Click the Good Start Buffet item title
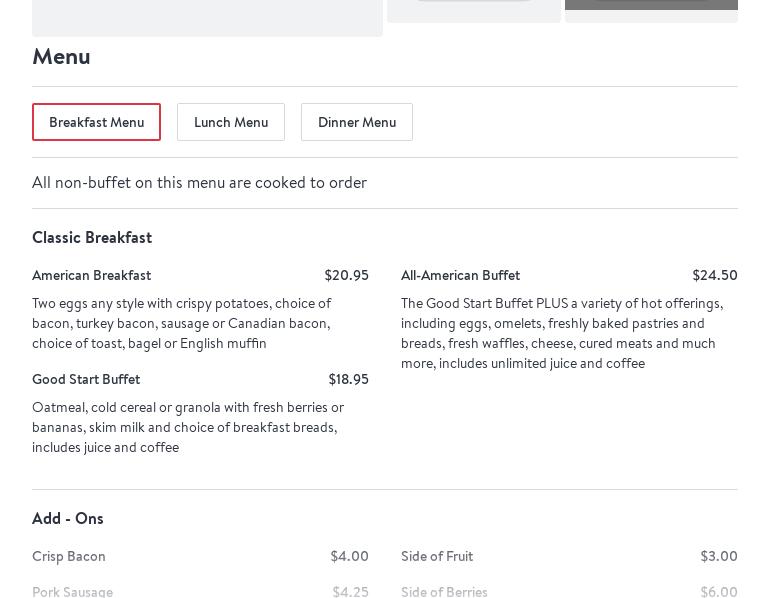The width and height of the screenshot is (770, 598). (86, 379)
